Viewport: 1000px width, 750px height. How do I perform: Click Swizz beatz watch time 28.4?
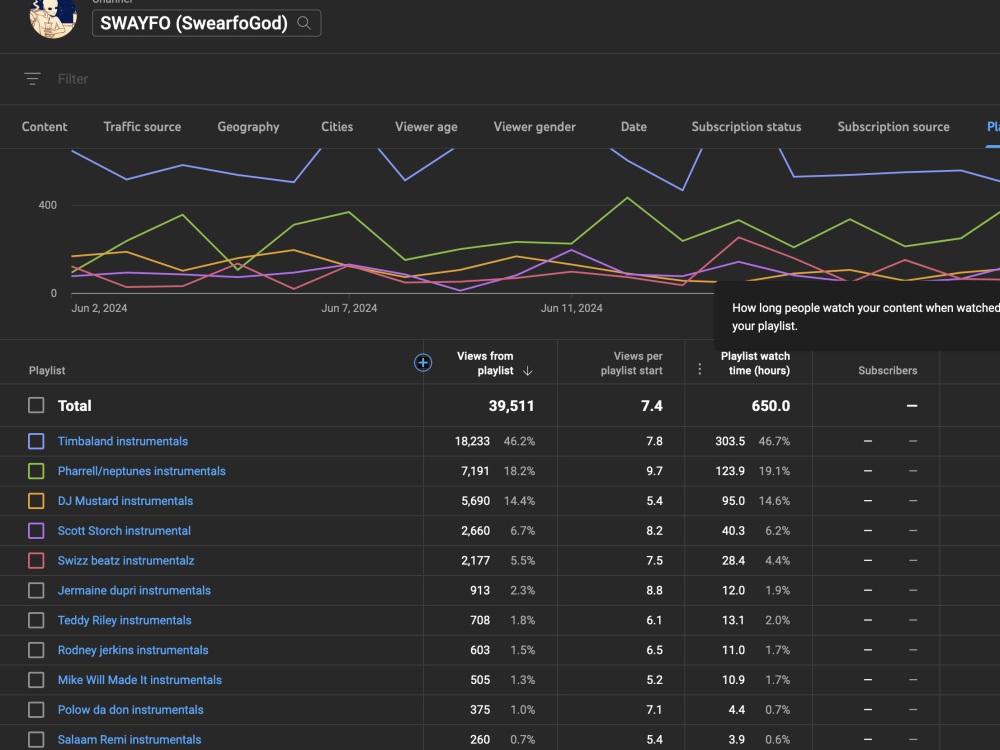pos(733,561)
